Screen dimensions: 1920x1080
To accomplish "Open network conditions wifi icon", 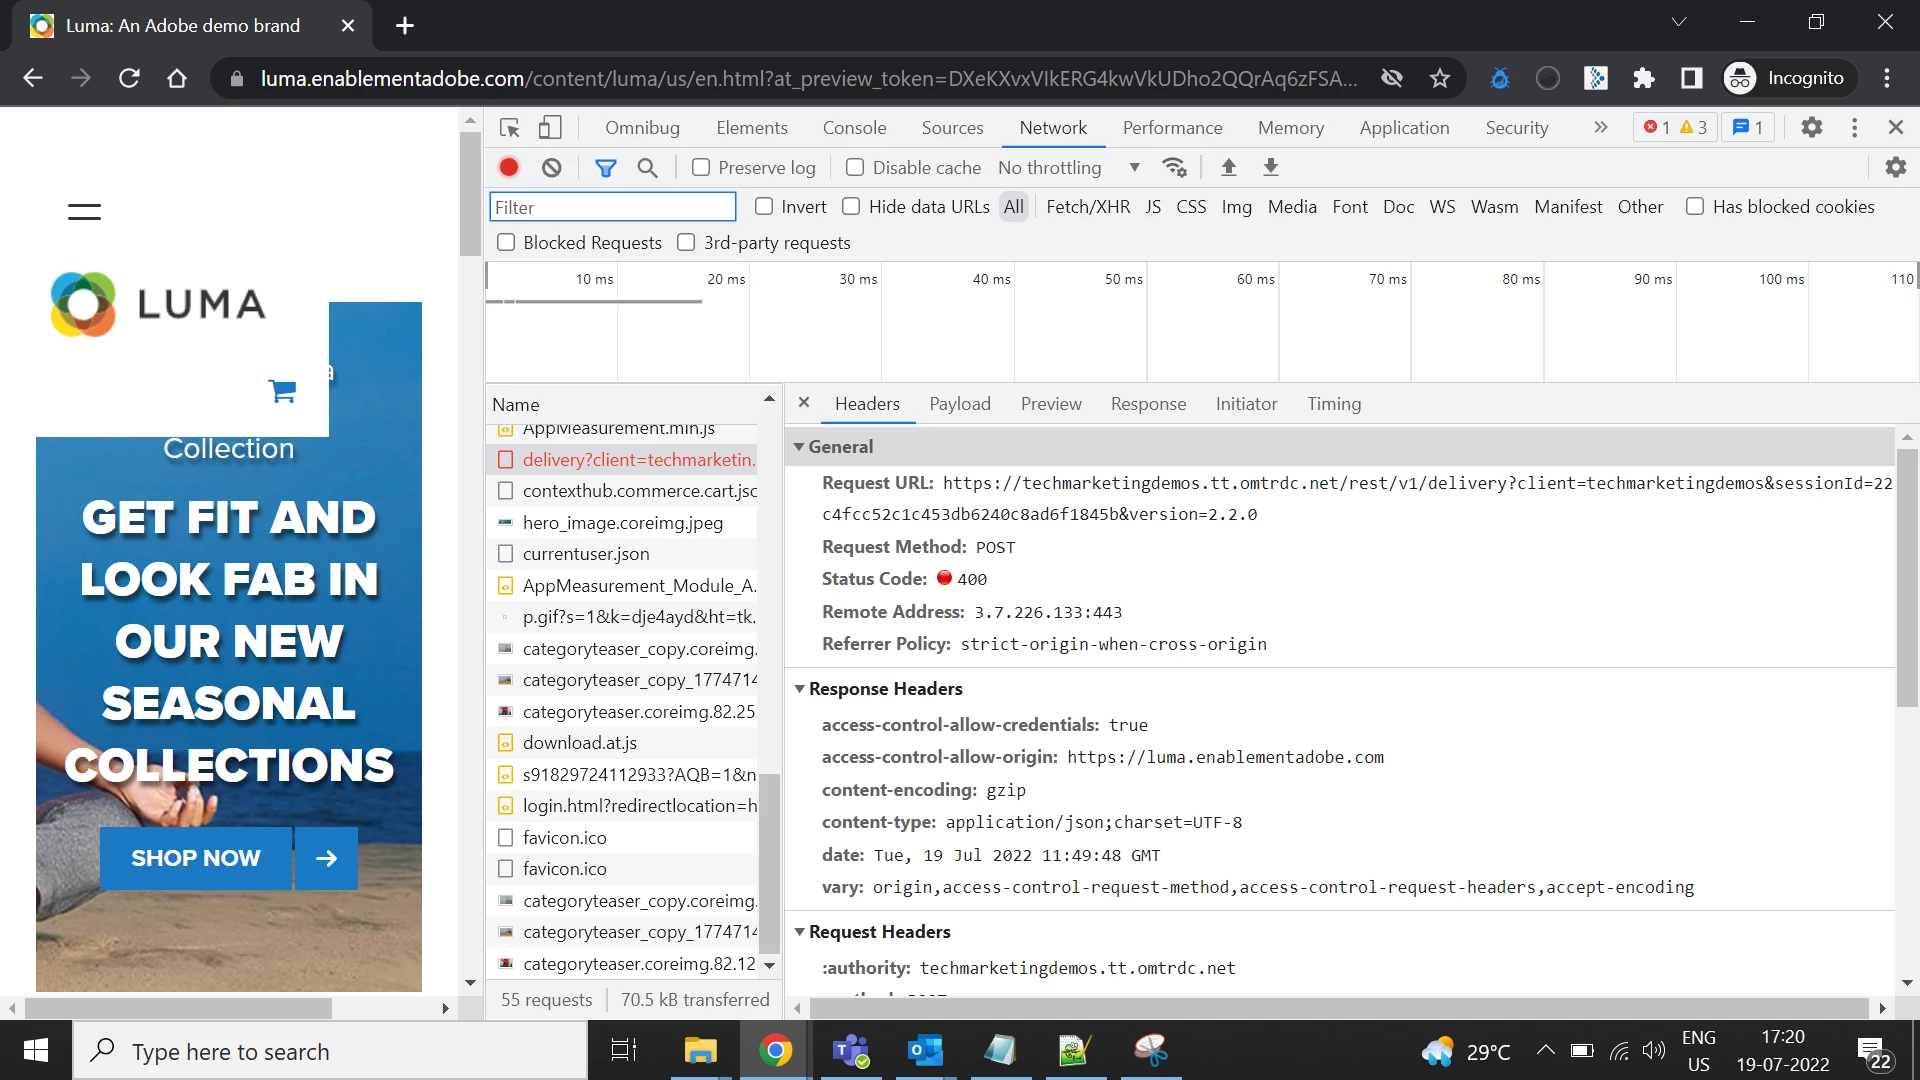I will [x=1175, y=168].
